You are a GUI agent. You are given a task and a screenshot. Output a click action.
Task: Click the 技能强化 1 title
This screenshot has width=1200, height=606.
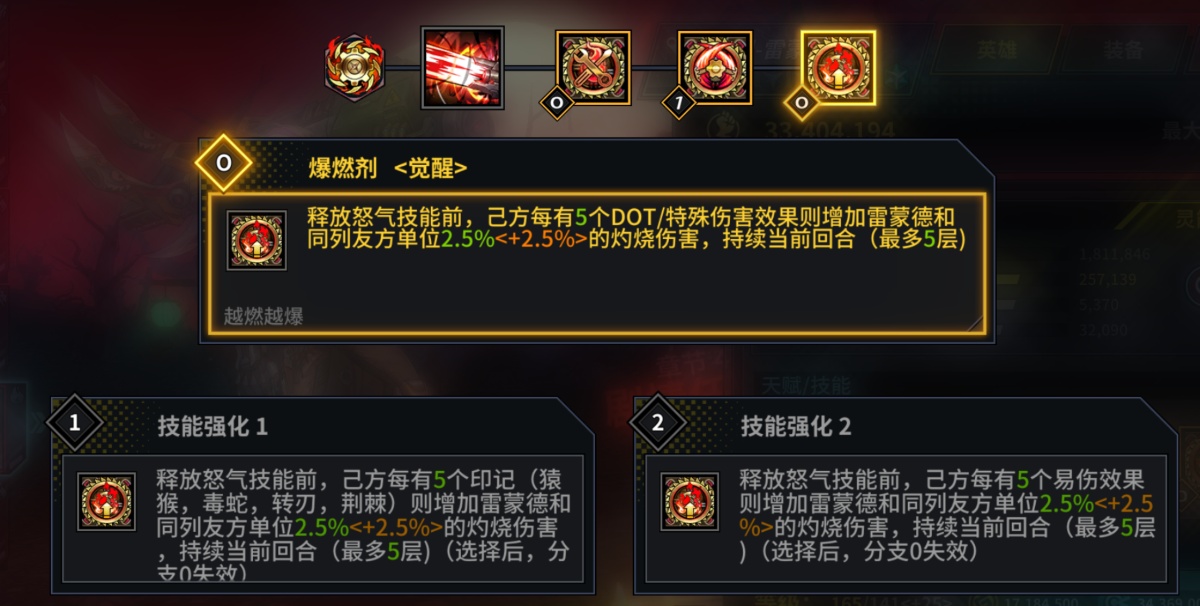[x=212, y=427]
